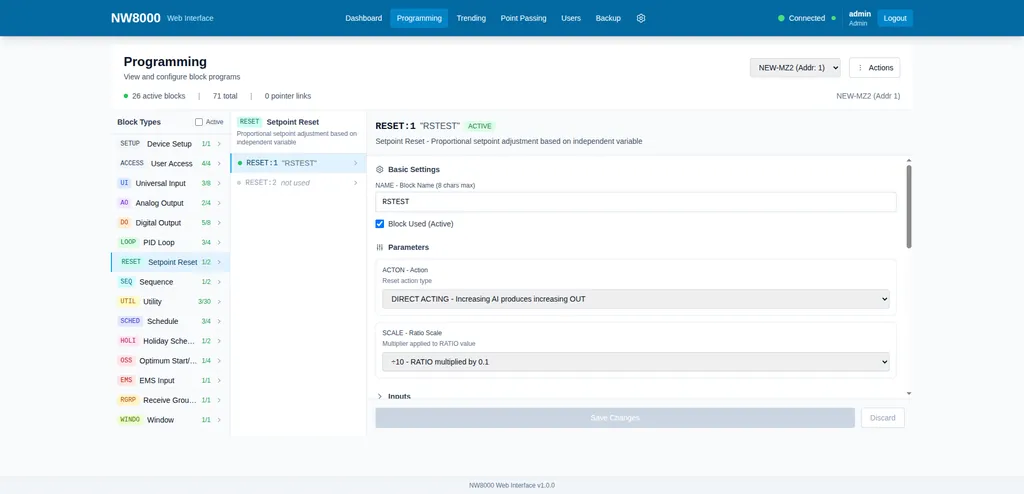Click the UI Universal Input badge icon
The image size is (1024, 494).
tap(124, 183)
